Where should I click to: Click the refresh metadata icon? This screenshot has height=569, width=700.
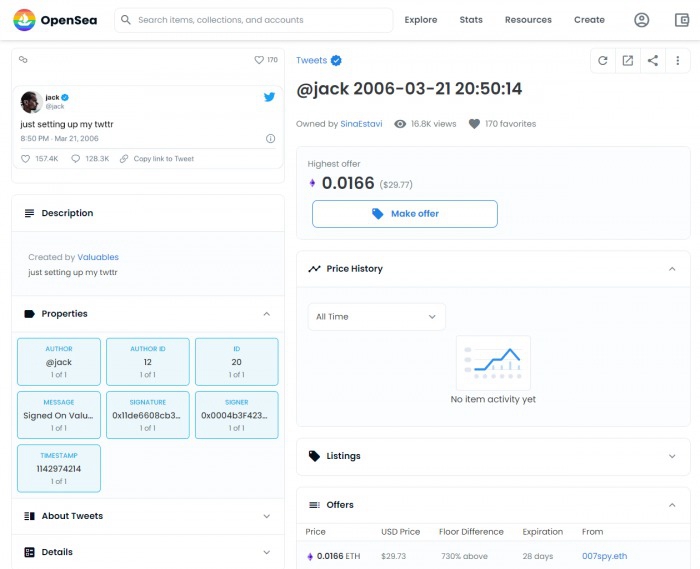click(x=603, y=61)
